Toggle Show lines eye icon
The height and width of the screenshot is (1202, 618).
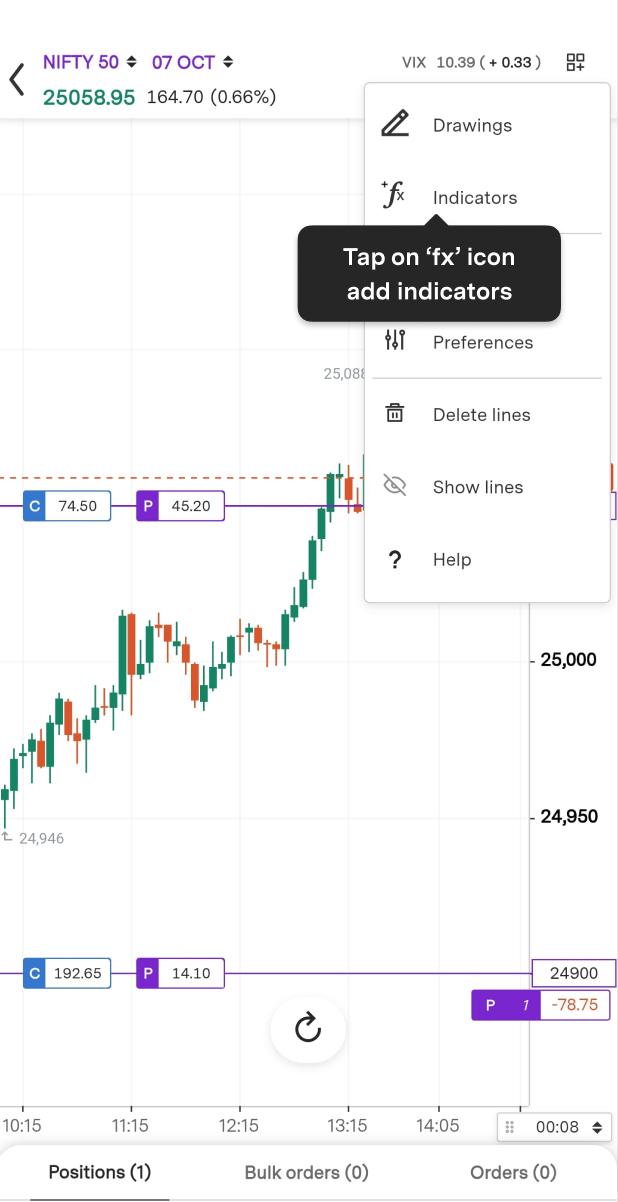point(395,487)
